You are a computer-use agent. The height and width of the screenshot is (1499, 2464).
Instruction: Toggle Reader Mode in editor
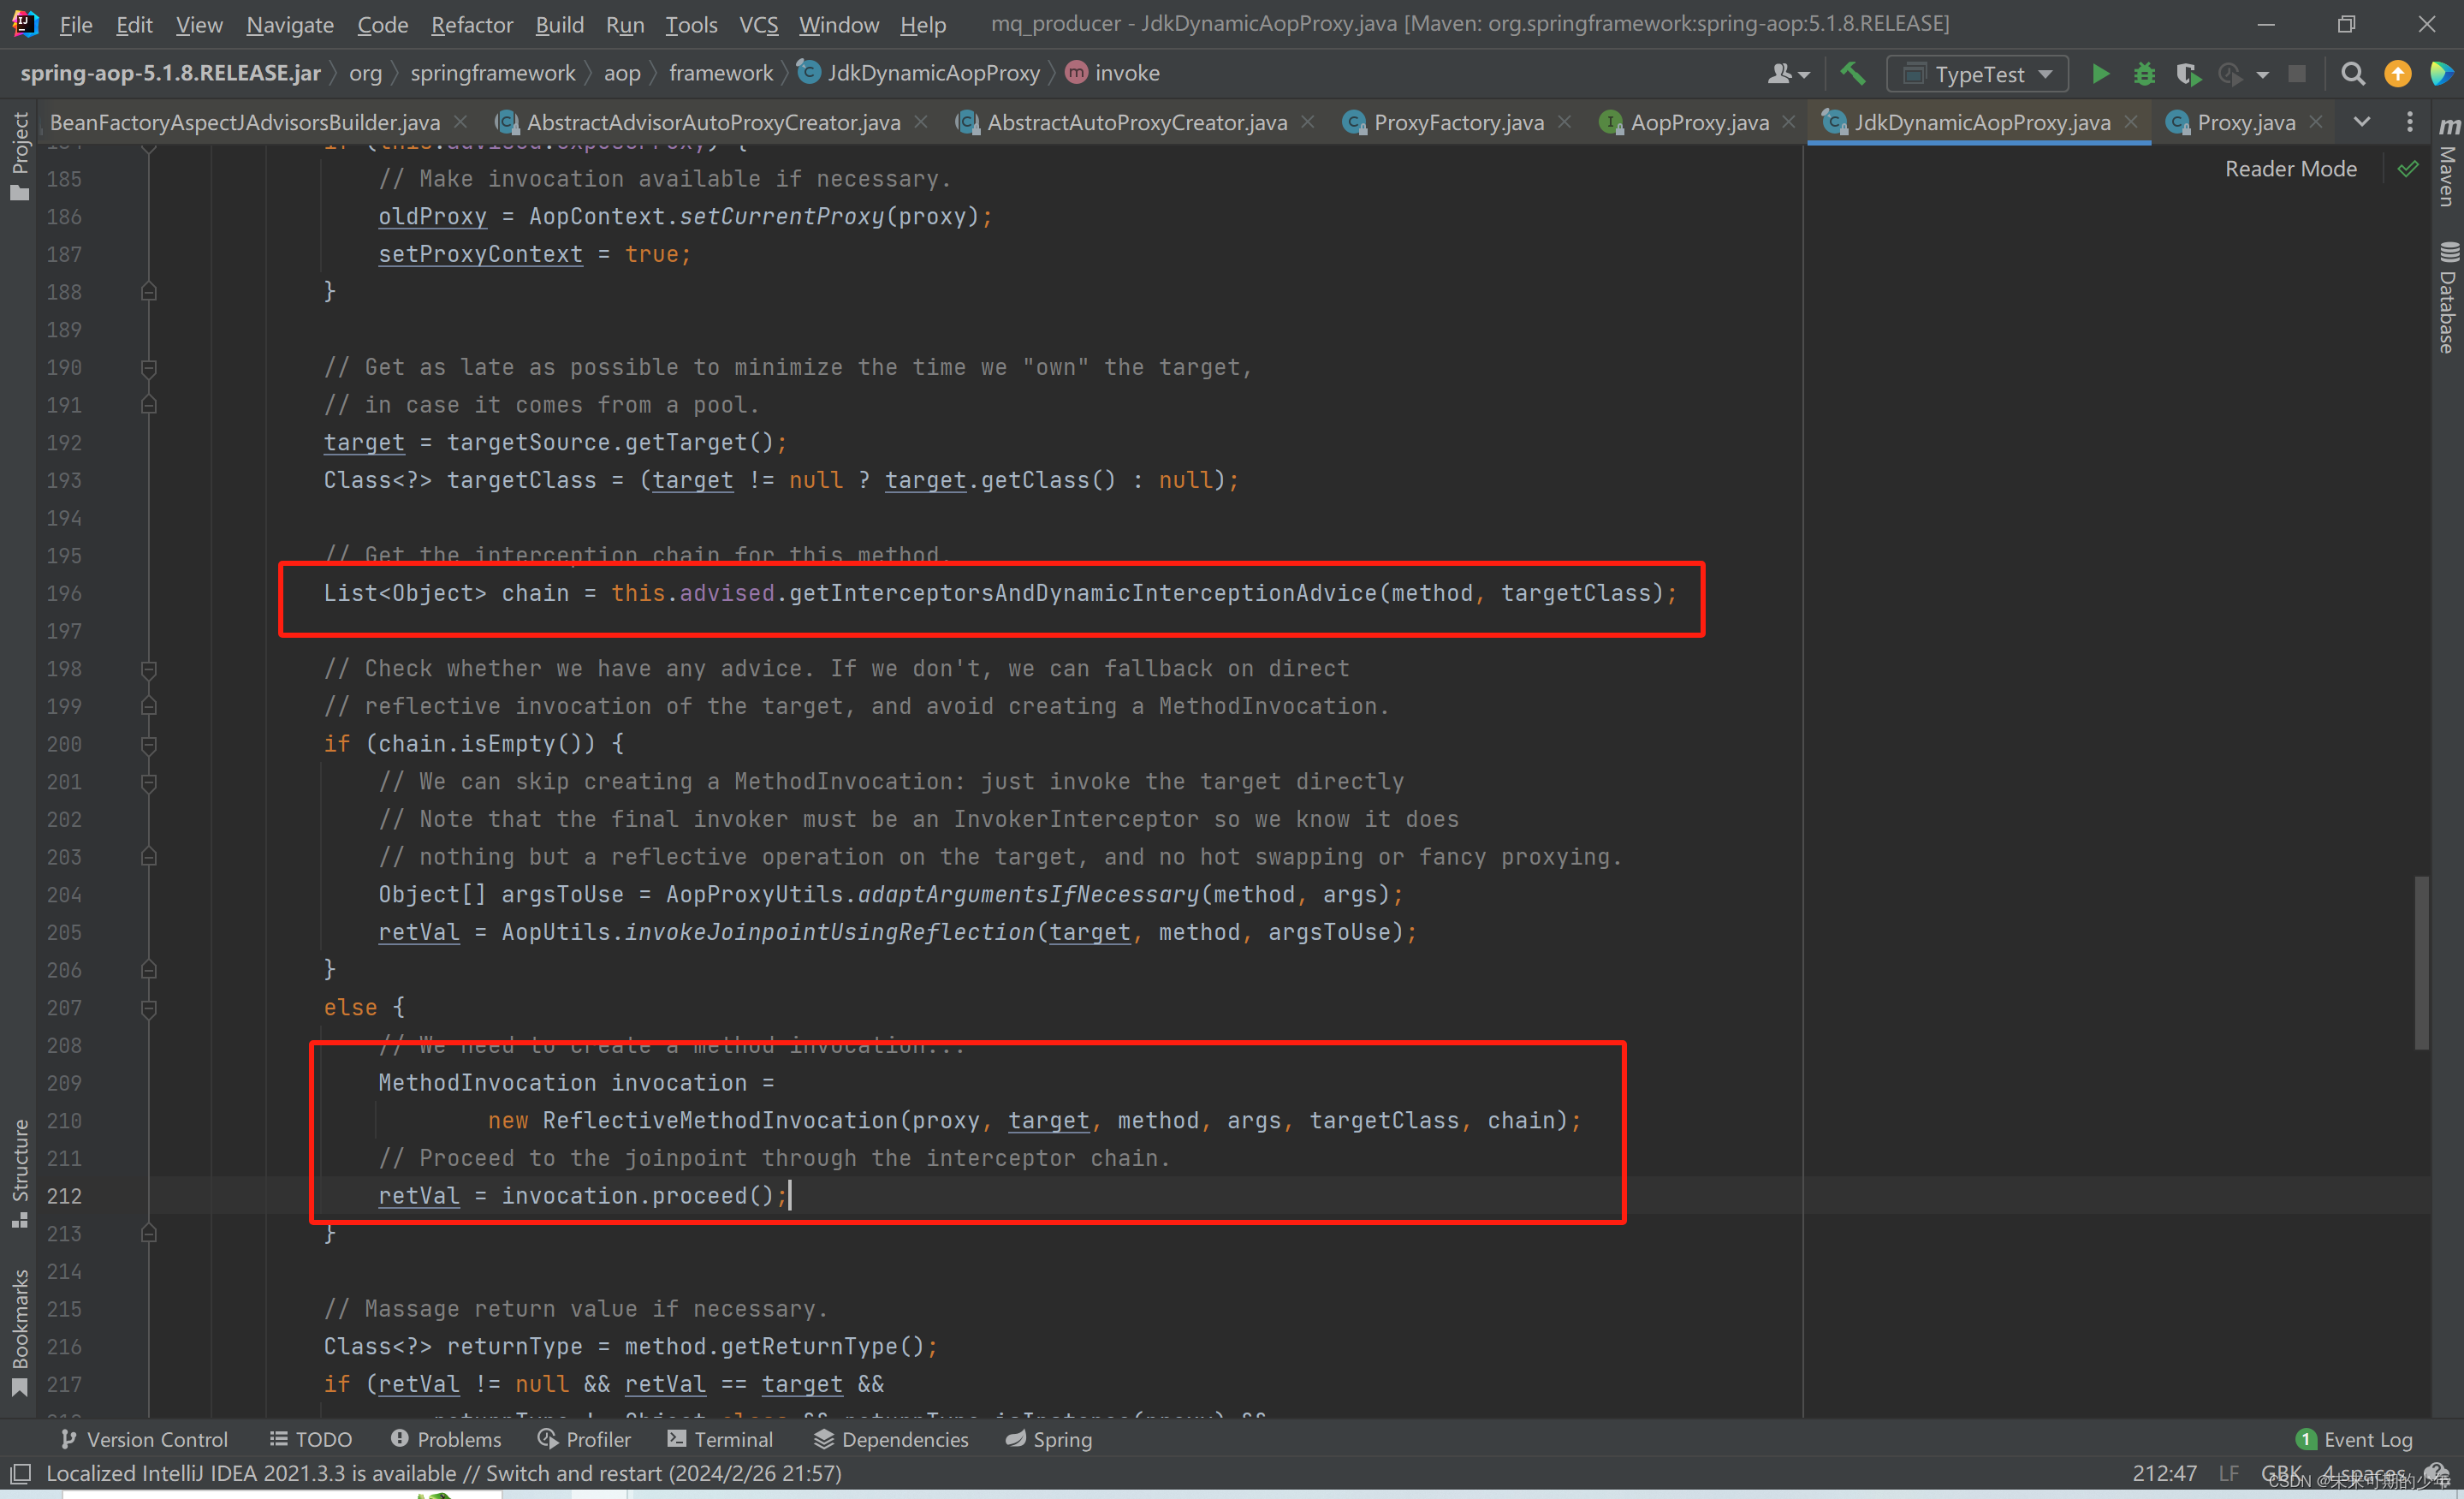2290,169
